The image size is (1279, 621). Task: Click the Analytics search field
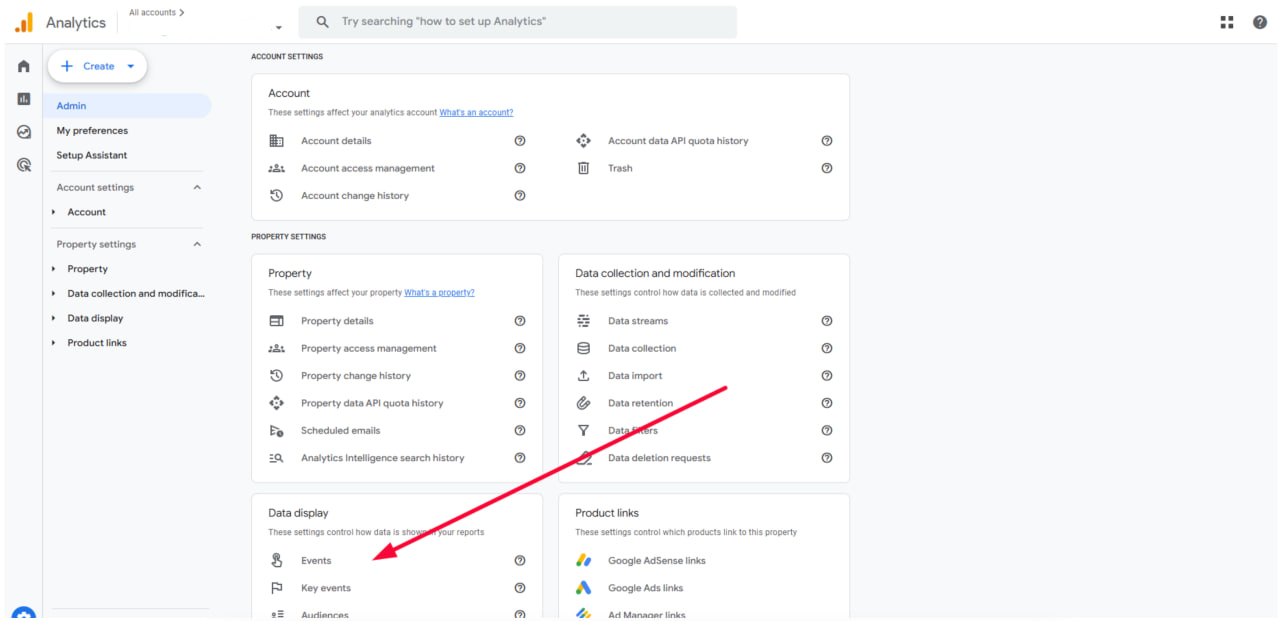[x=519, y=22]
